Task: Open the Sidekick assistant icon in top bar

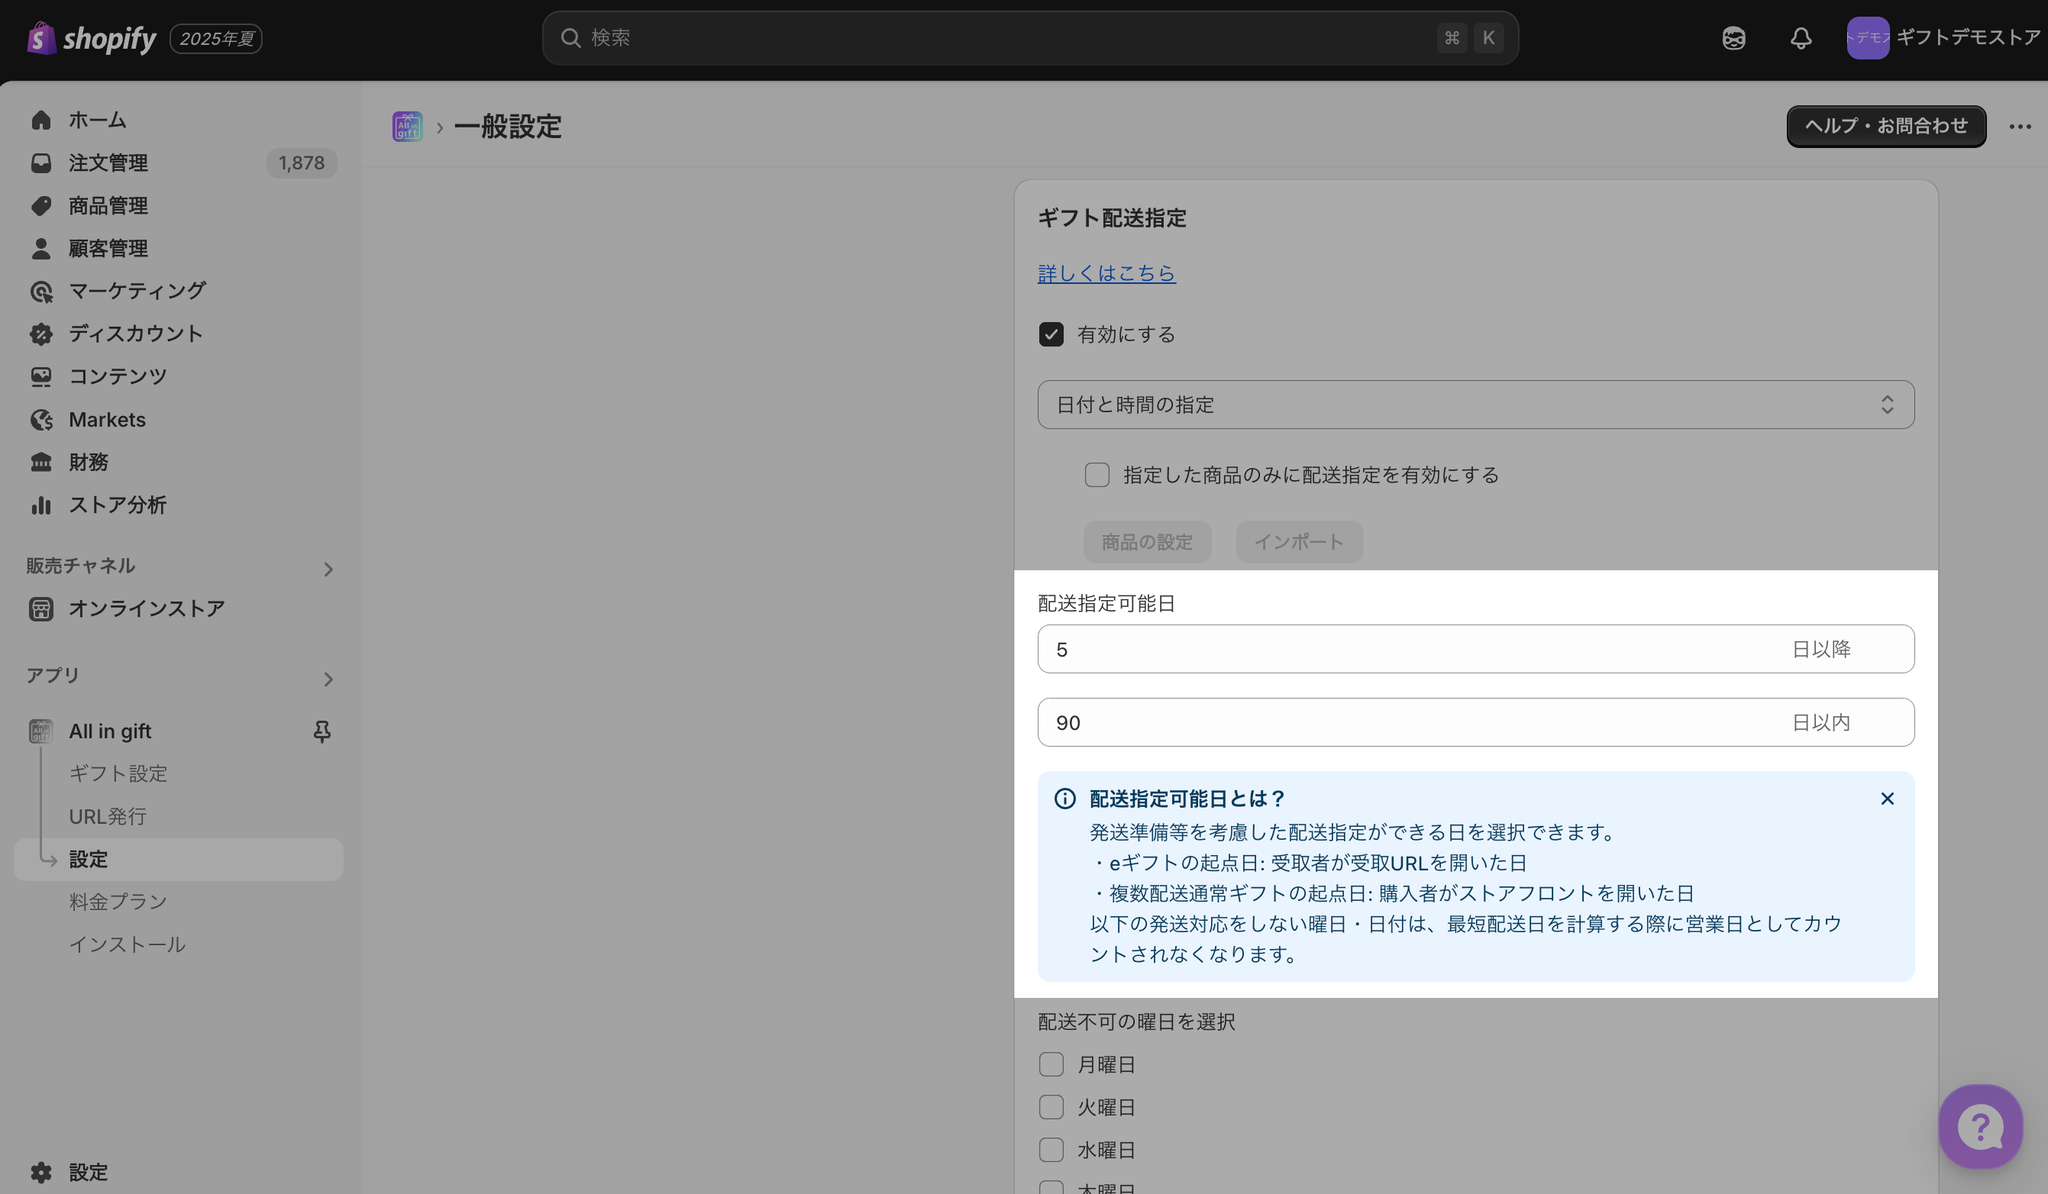Action: pyautogui.click(x=1733, y=38)
